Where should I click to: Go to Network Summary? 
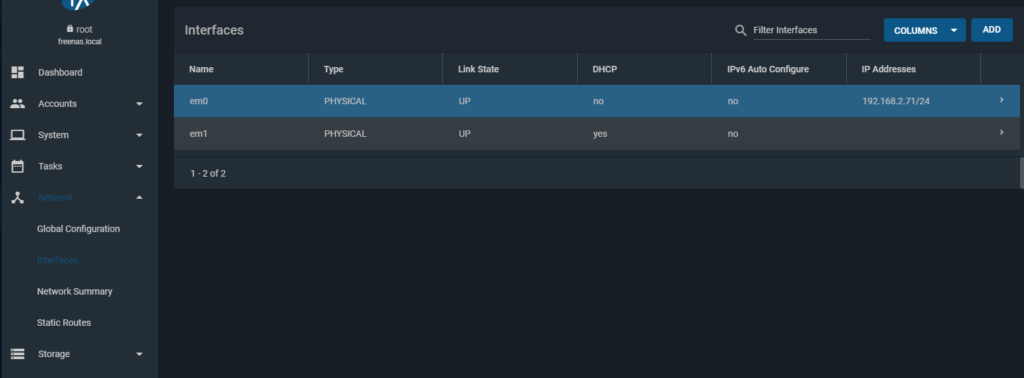coord(74,291)
